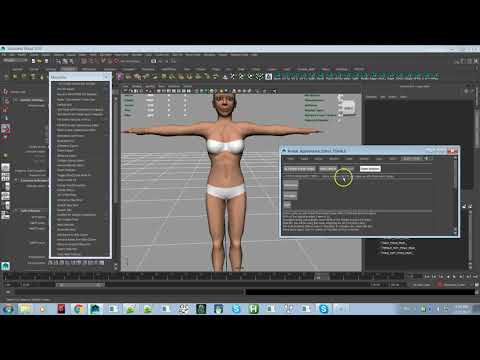Click go to start of playback range button

(427, 276)
